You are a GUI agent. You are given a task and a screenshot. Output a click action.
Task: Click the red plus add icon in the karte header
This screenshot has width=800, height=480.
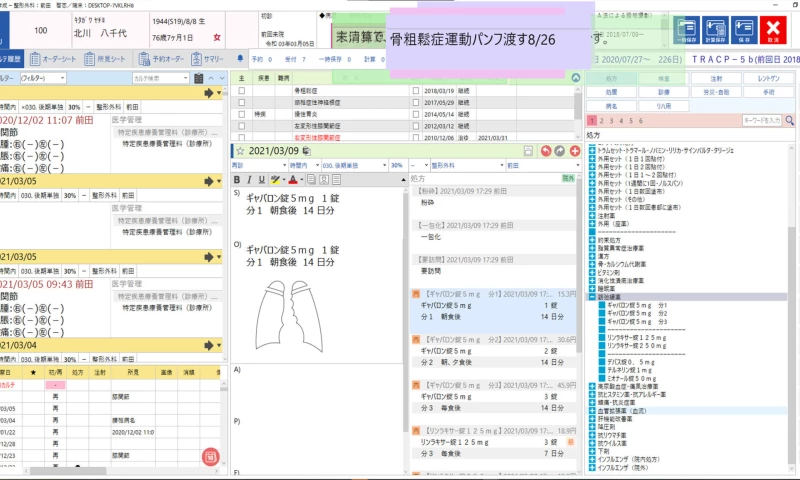(574, 151)
